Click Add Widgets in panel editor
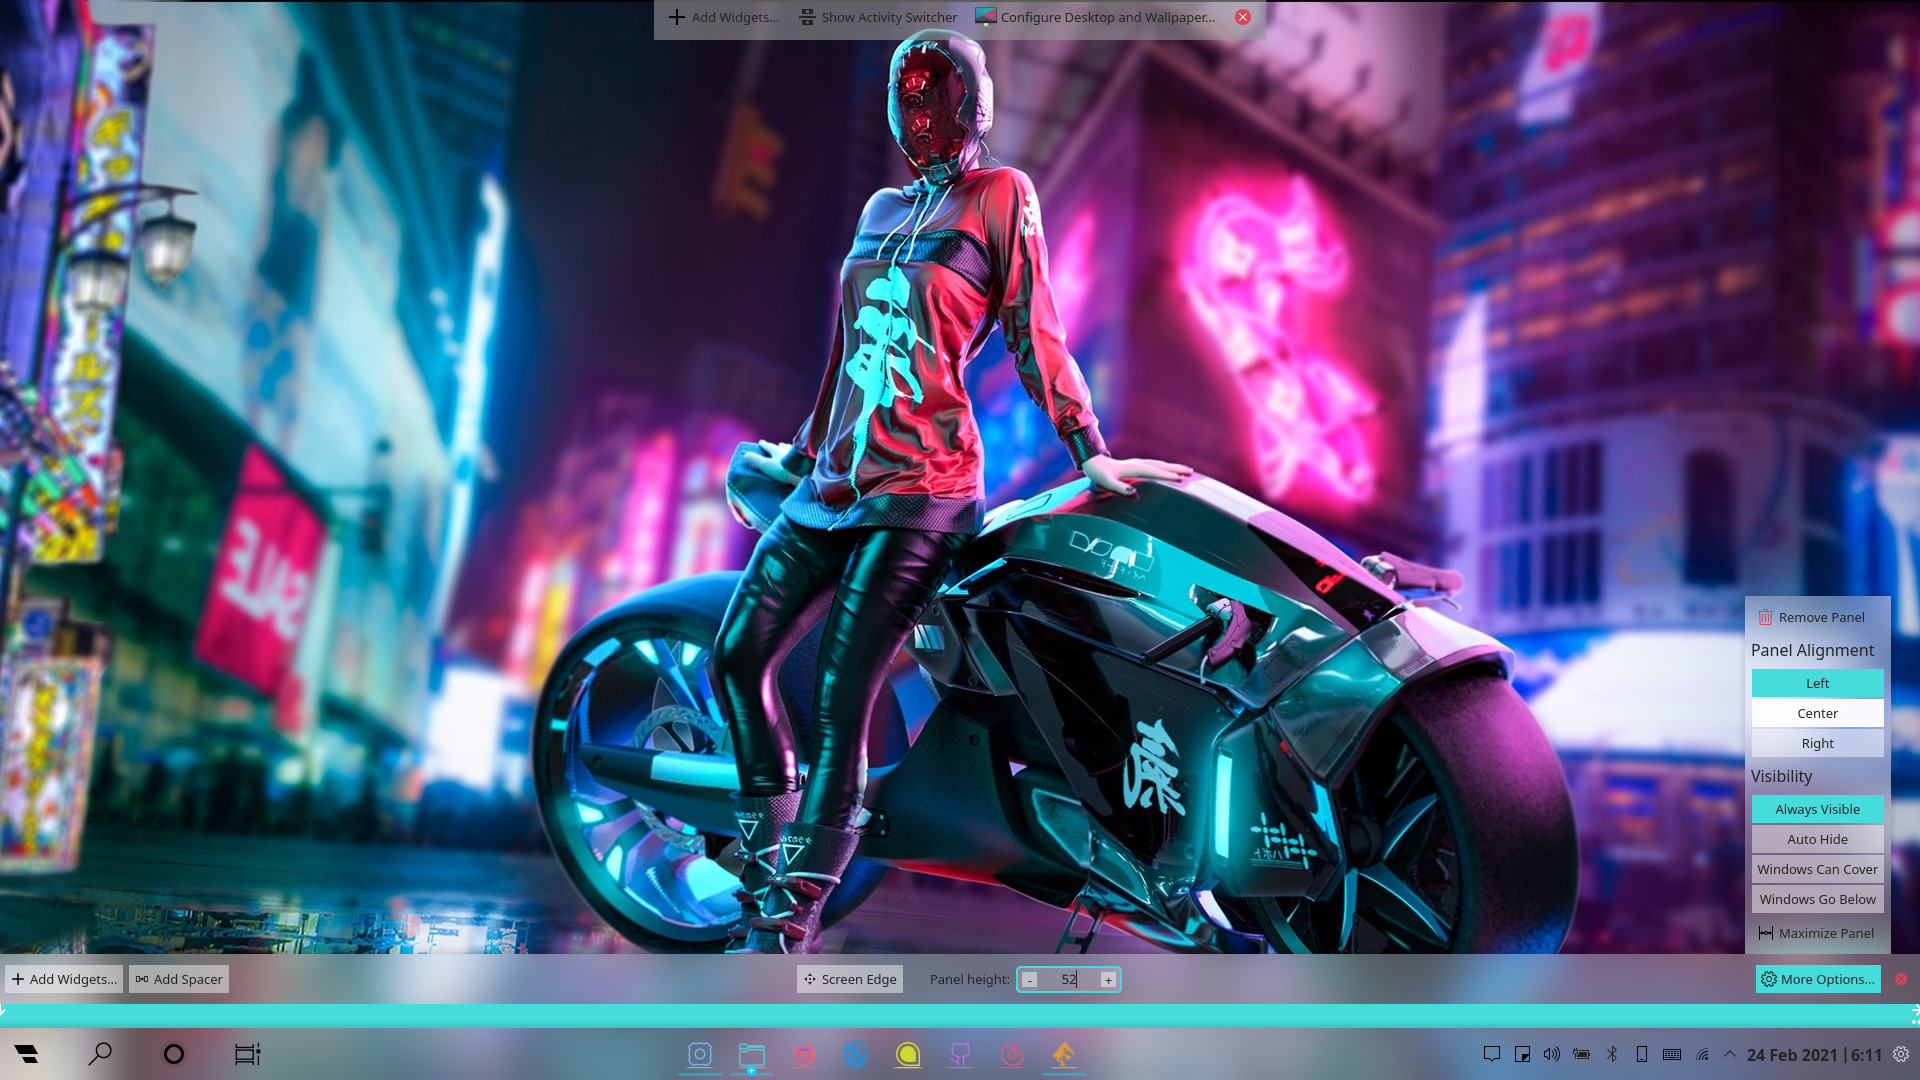This screenshot has width=1920, height=1080. click(64, 979)
